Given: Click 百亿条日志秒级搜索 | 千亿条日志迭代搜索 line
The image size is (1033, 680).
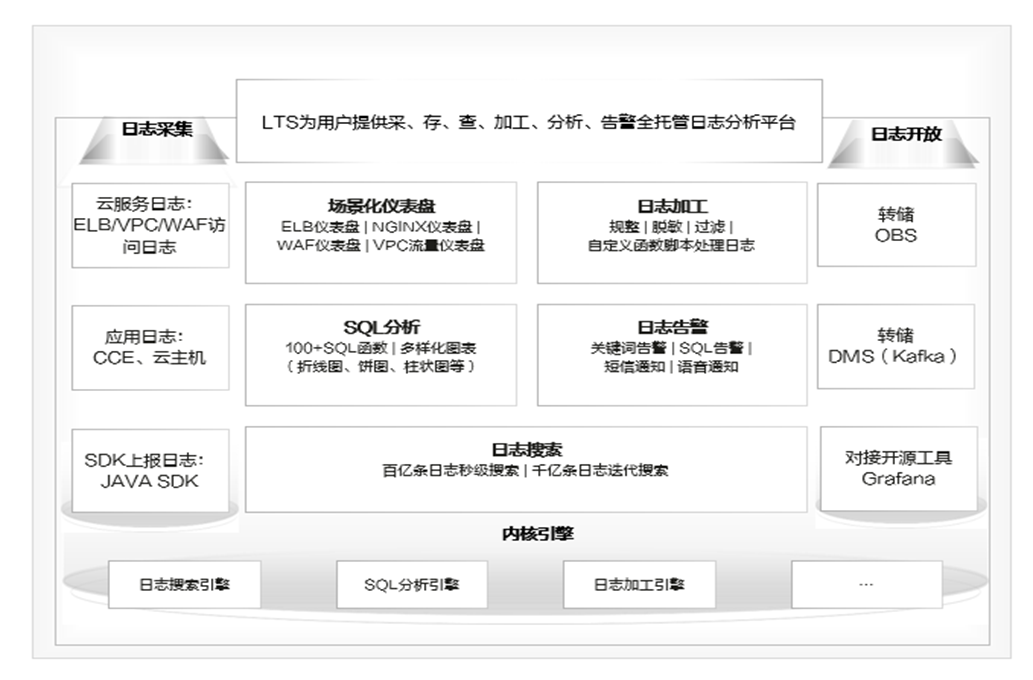Looking at the screenshot, I should [x=525, y=470].
